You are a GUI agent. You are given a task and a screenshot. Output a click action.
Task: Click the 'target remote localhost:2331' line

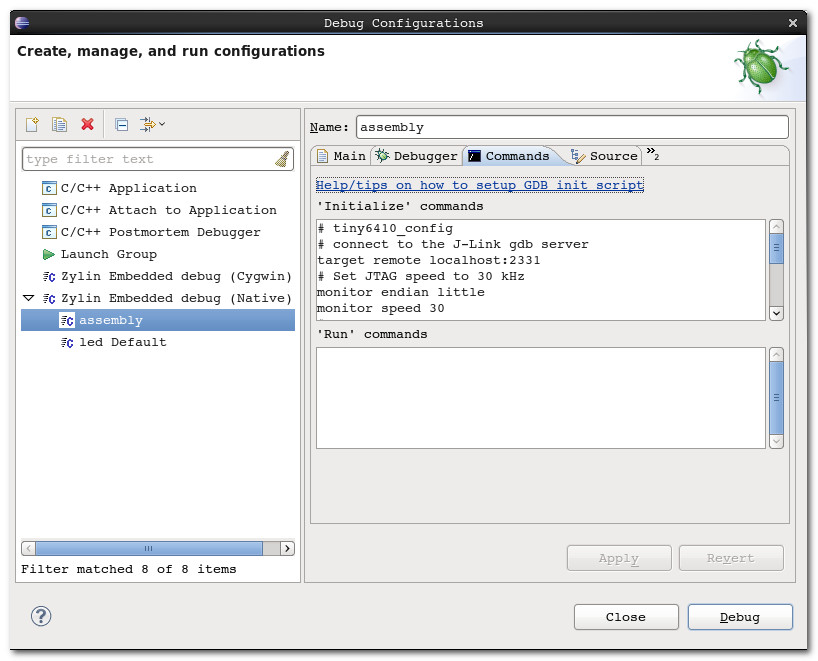coord(429,260)
